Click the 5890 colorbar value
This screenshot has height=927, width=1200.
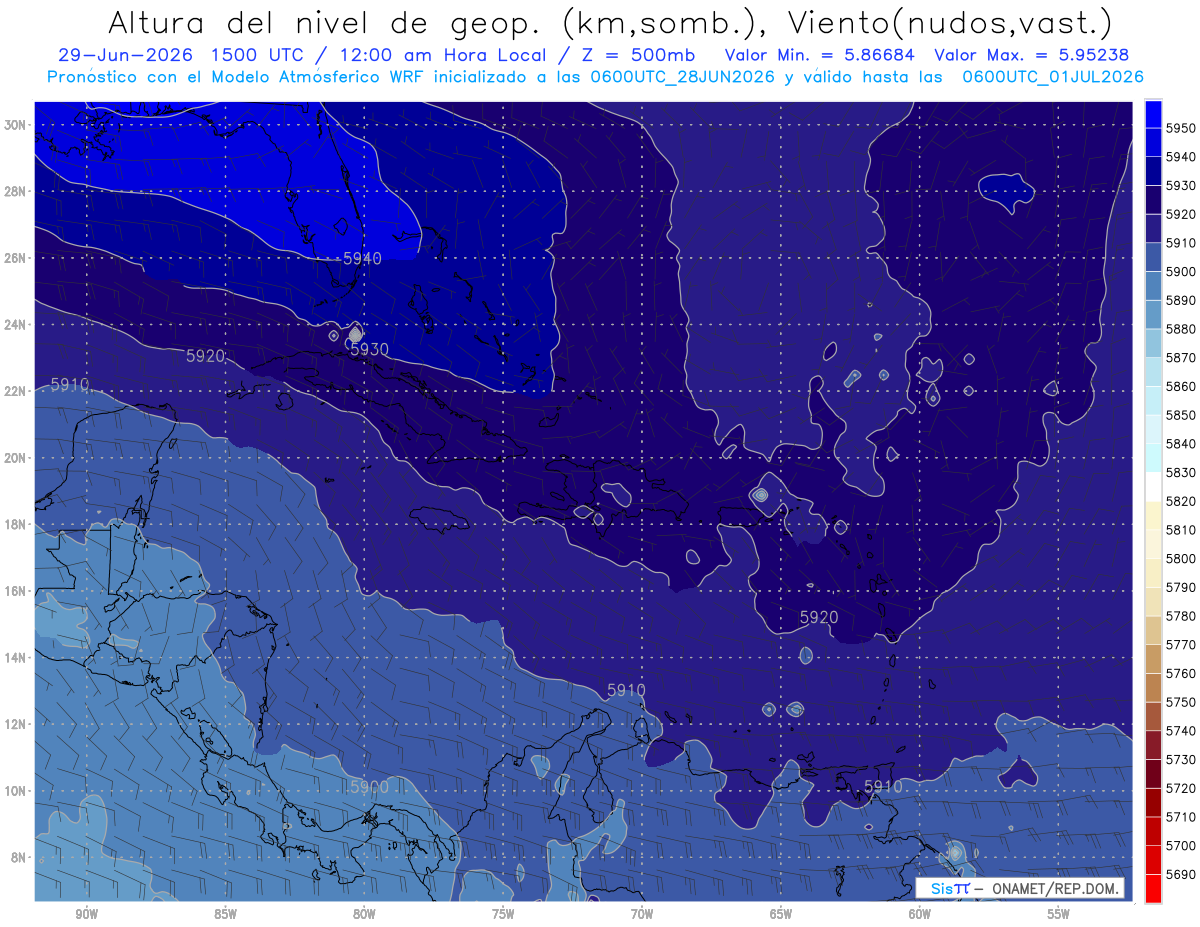point(1181,300)
